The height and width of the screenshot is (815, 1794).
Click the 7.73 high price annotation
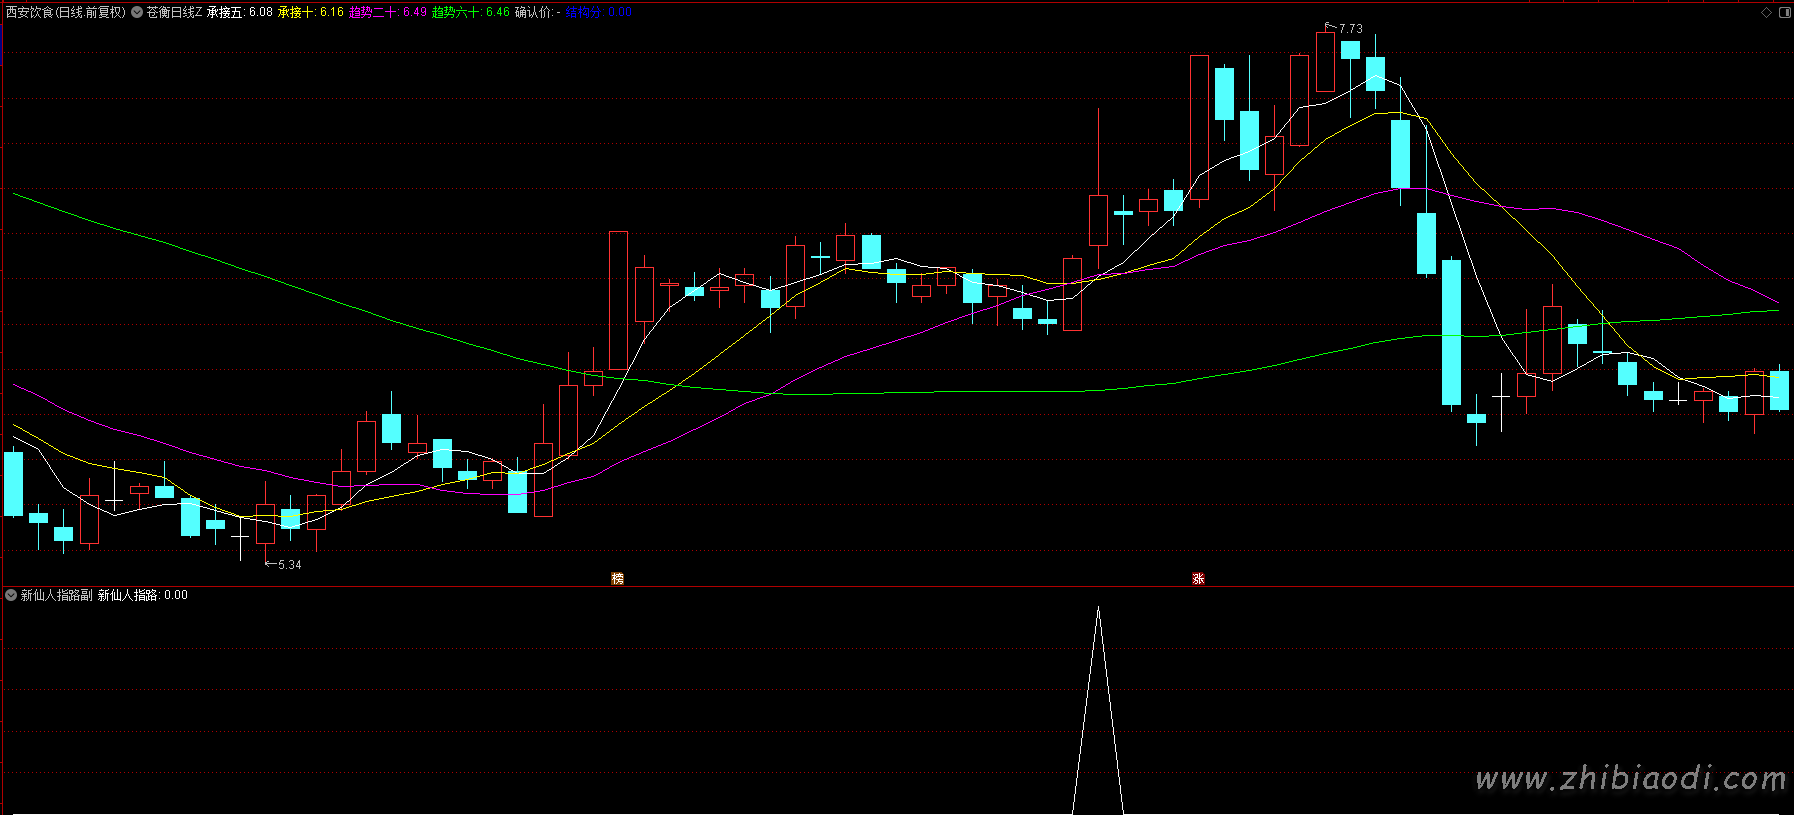[1350, 29]
